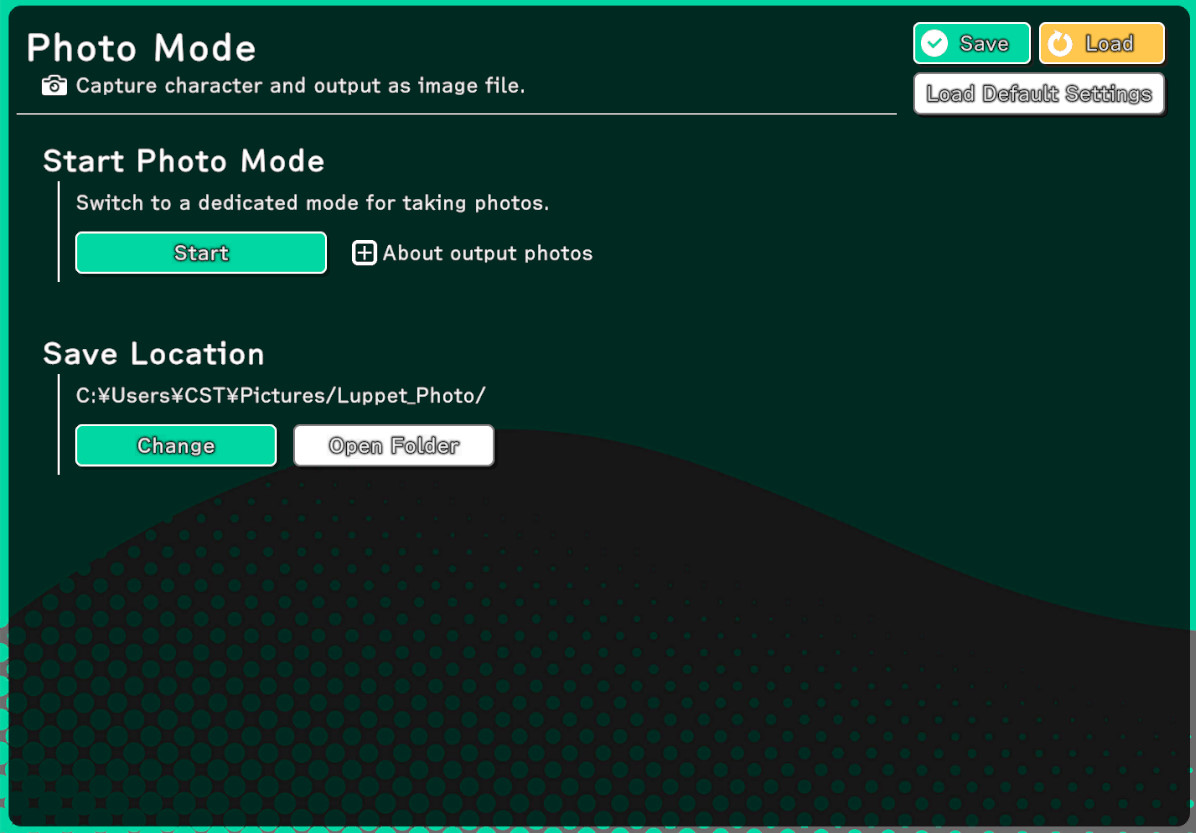1196x833 pixels.
Task: Select the Save Location heading
Action: (154, 354)
